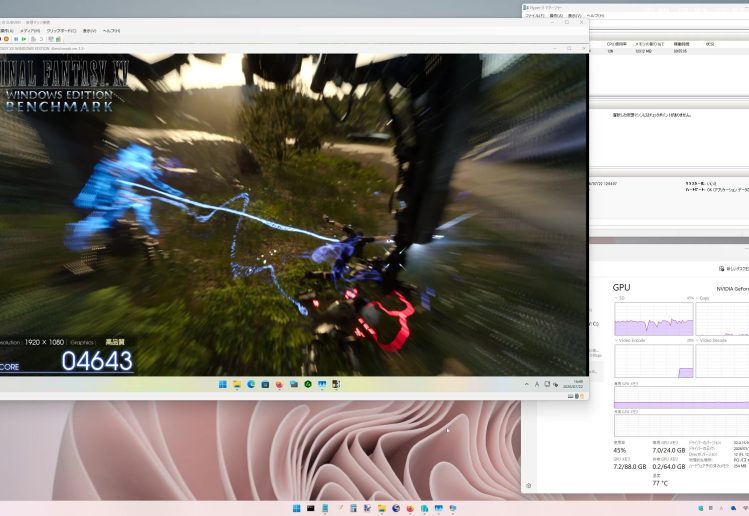Open クリップボード menu in VM connection window
749x516 pixels.
pos(61,31)
